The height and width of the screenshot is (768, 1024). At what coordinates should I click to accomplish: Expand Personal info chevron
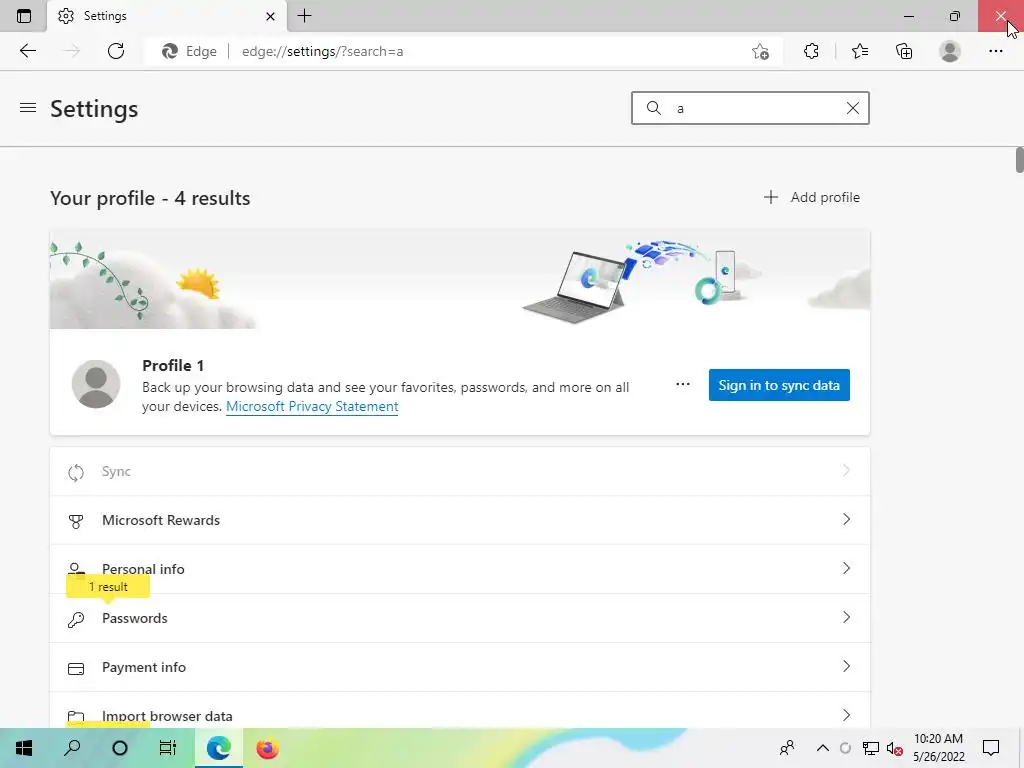point(846,568)
